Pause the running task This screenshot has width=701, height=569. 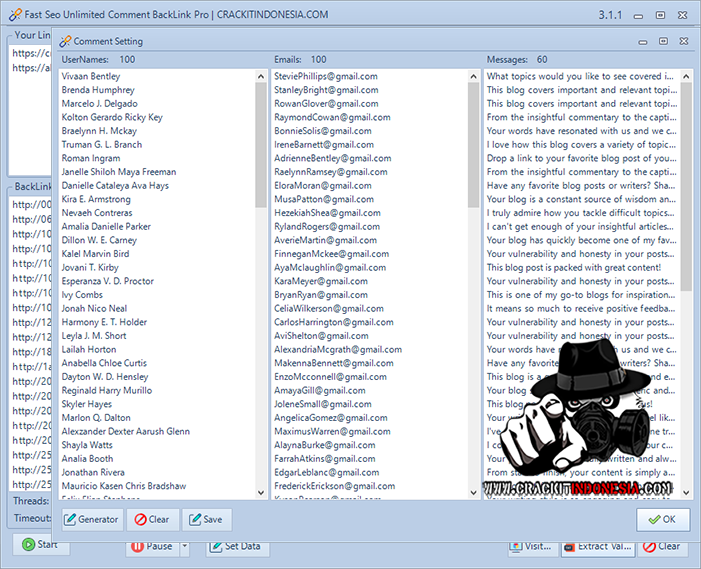pyautogui.click(x=151, y=546)
